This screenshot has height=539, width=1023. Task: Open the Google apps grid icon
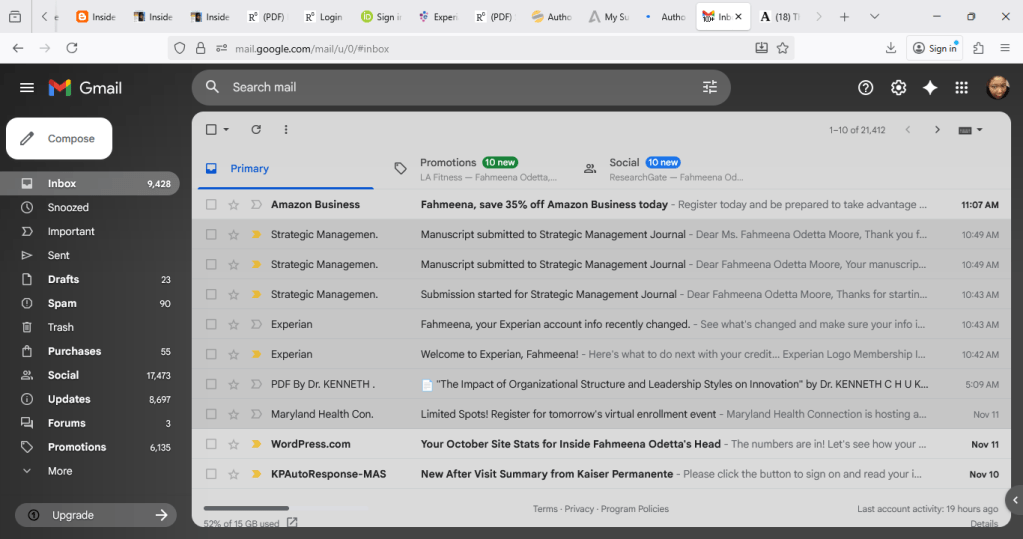pos(961,87)
